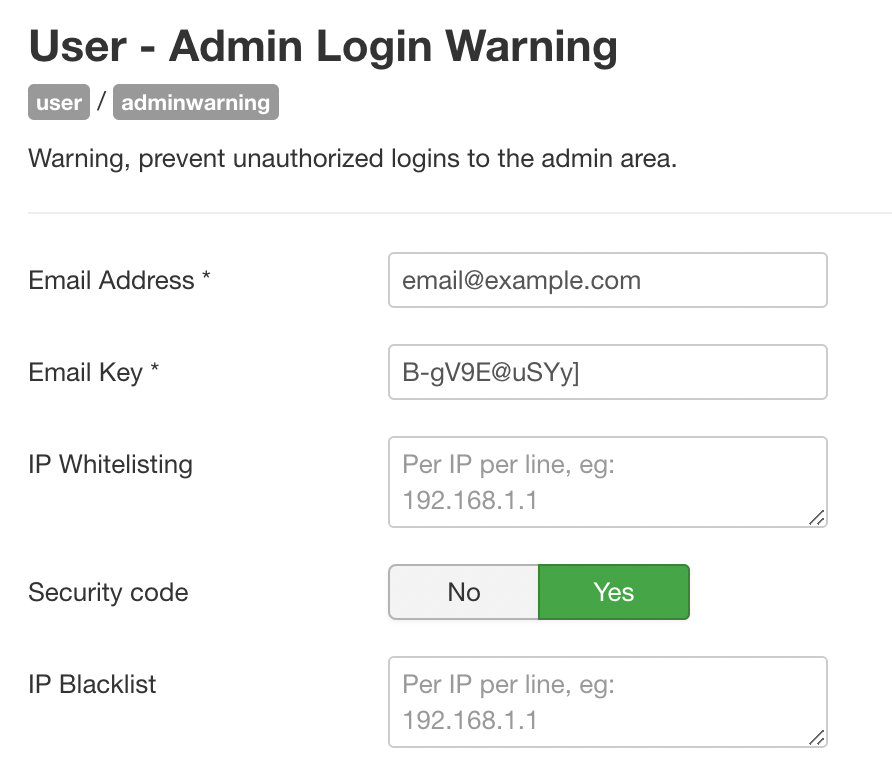Image resolution: width=892 pixels, height=782 pixels.
Task: Click inside the Email Key field
Action: (608, 372)
